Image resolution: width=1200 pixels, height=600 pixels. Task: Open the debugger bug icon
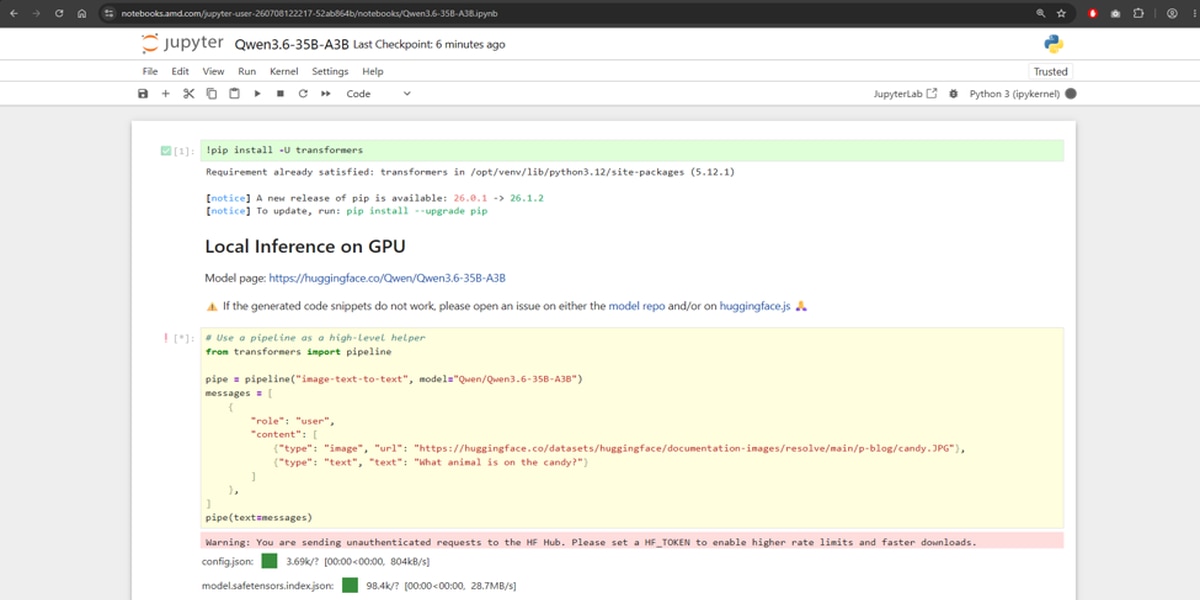click(953, 94)
